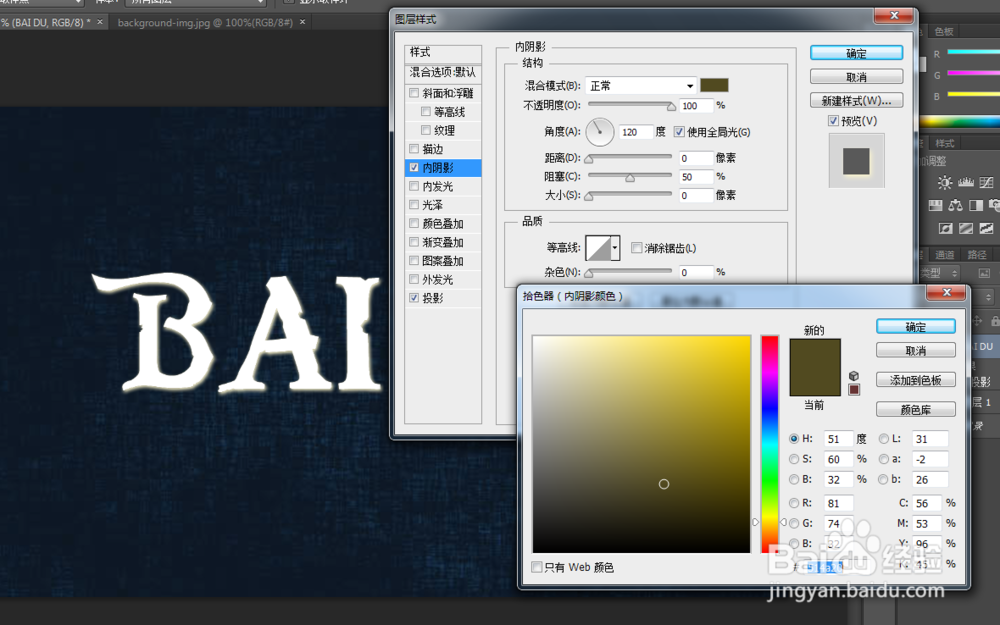This screenshot has width=1000, height=625.
Task: Open the 颜色库 color libraries button
Action: (916, 409)
